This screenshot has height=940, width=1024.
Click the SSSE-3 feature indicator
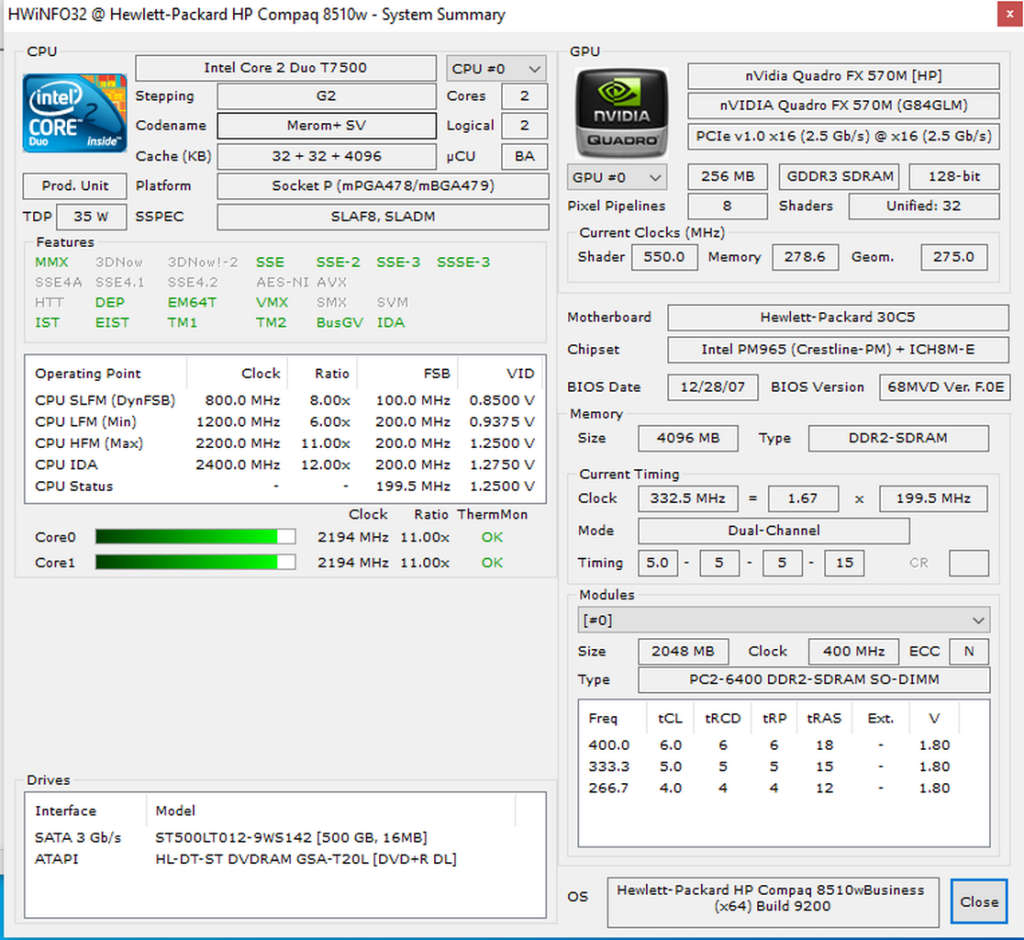coord(463,262)
